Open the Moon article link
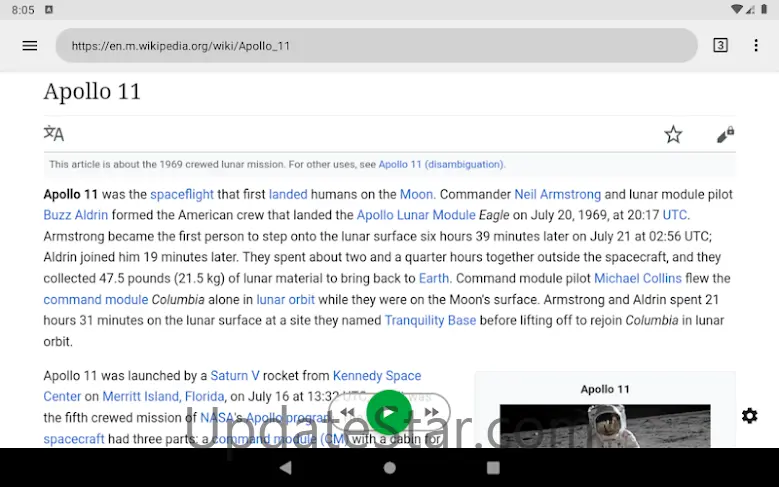This screenshot has height=487, width=779. 416,194
